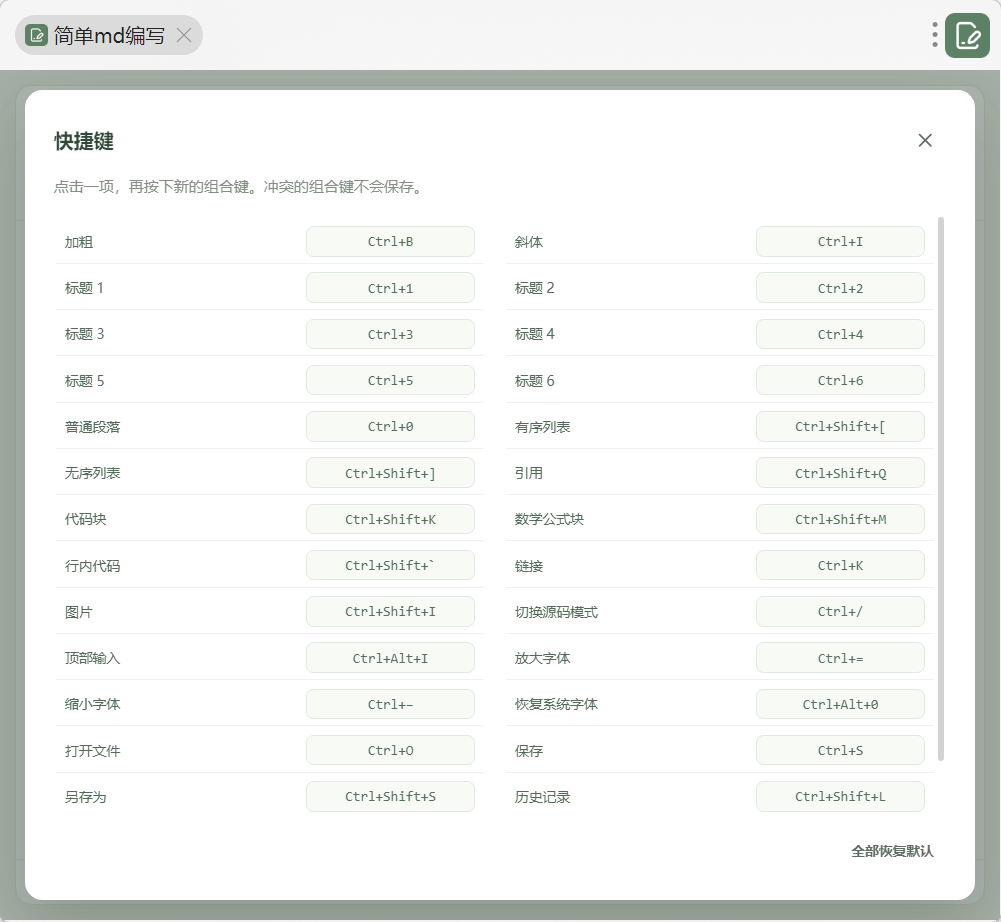The width and height of the screenshot is (1001, 922).
Task: Open the three-dot more options menu
Action: point(935,35)
